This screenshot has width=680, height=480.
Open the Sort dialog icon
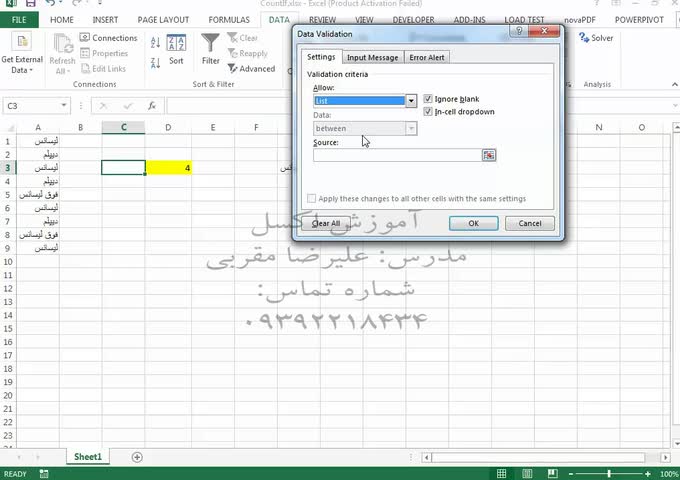point(176,43)
